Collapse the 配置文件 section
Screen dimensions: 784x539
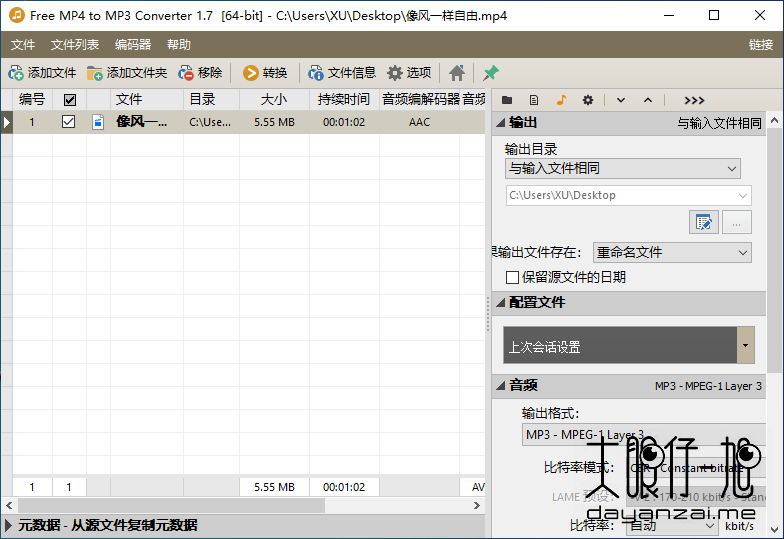click(x=501, y=302)
